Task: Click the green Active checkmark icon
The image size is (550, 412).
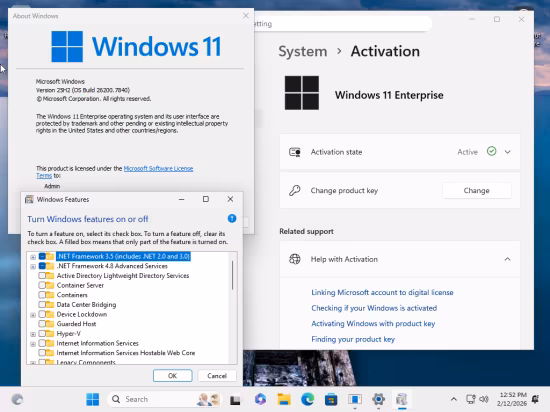Action: point(491,151)
